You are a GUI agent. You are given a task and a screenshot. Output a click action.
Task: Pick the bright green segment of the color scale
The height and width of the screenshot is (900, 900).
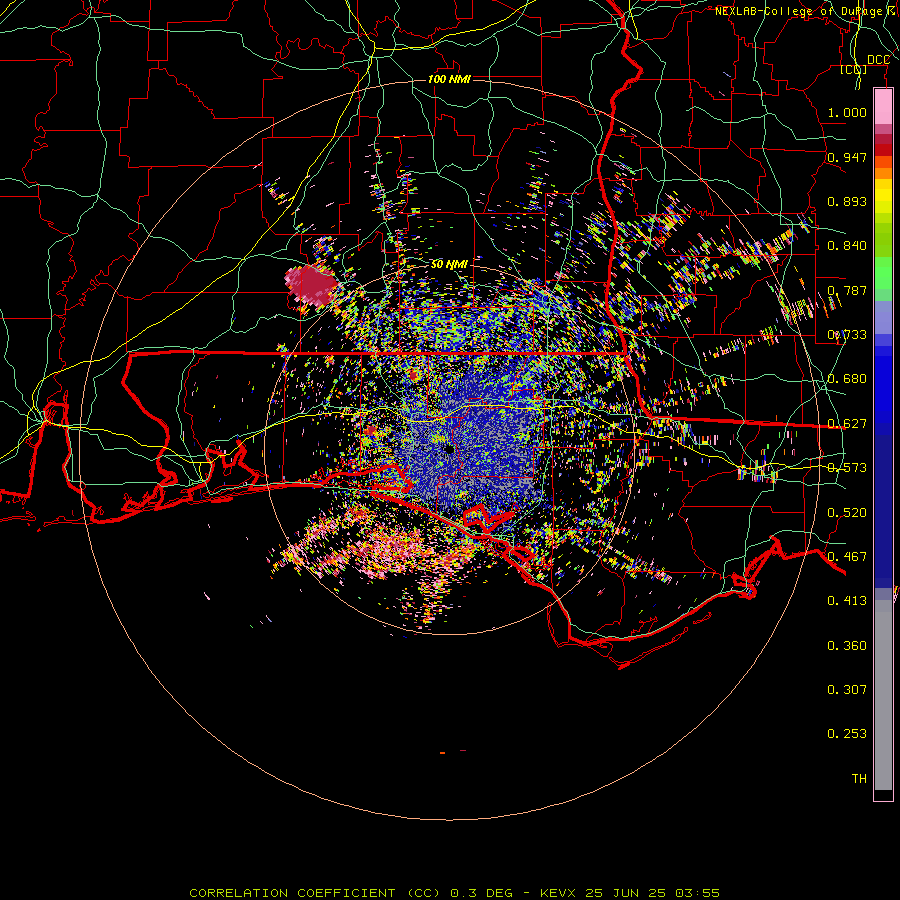(x=883, y=273)
